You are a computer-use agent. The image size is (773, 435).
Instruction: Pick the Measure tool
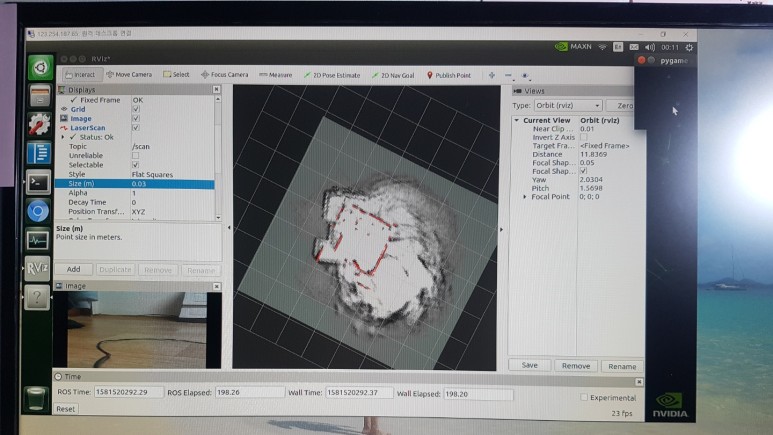tap(276, 75)
